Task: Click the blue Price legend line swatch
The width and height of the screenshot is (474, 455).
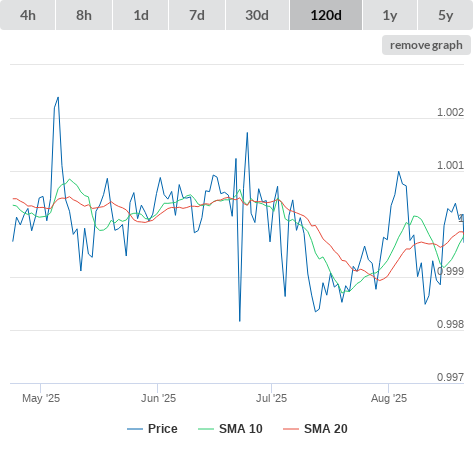Action: (135, 429)
